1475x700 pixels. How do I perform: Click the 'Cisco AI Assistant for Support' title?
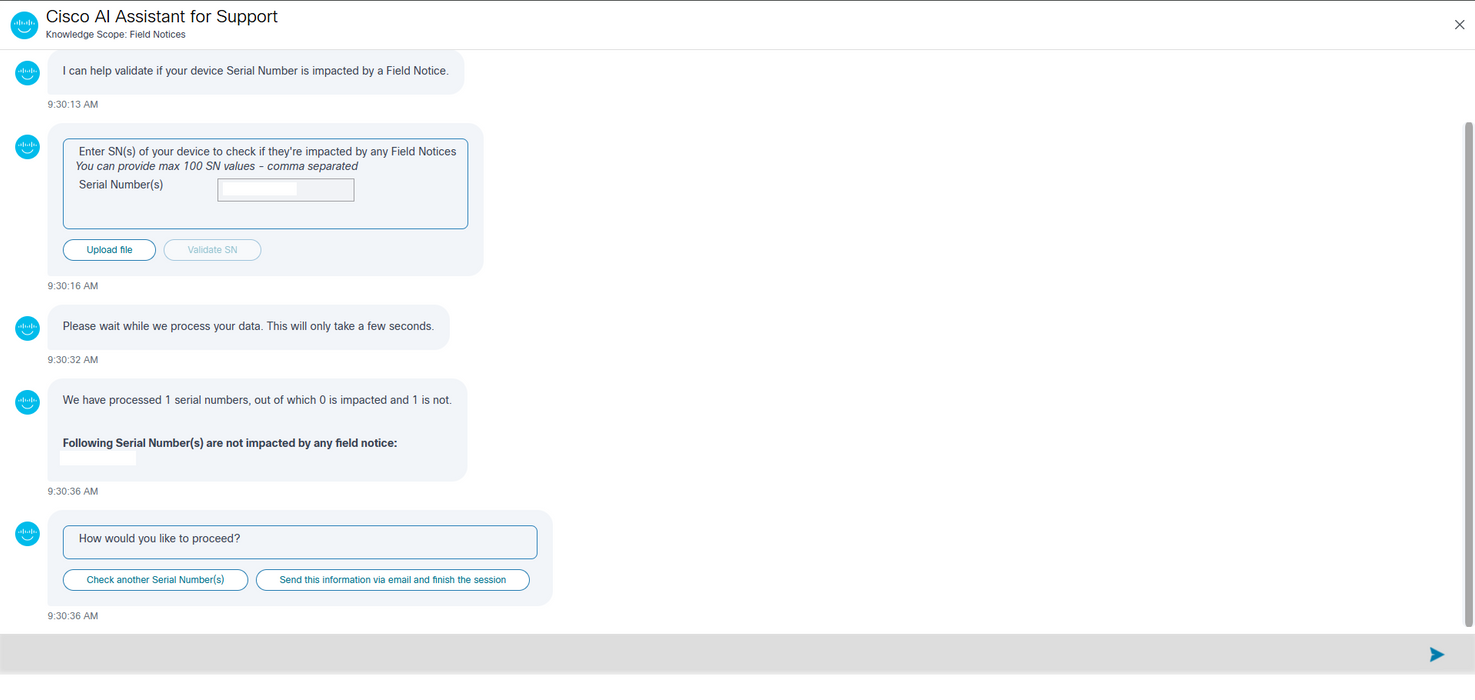(162, 17)
